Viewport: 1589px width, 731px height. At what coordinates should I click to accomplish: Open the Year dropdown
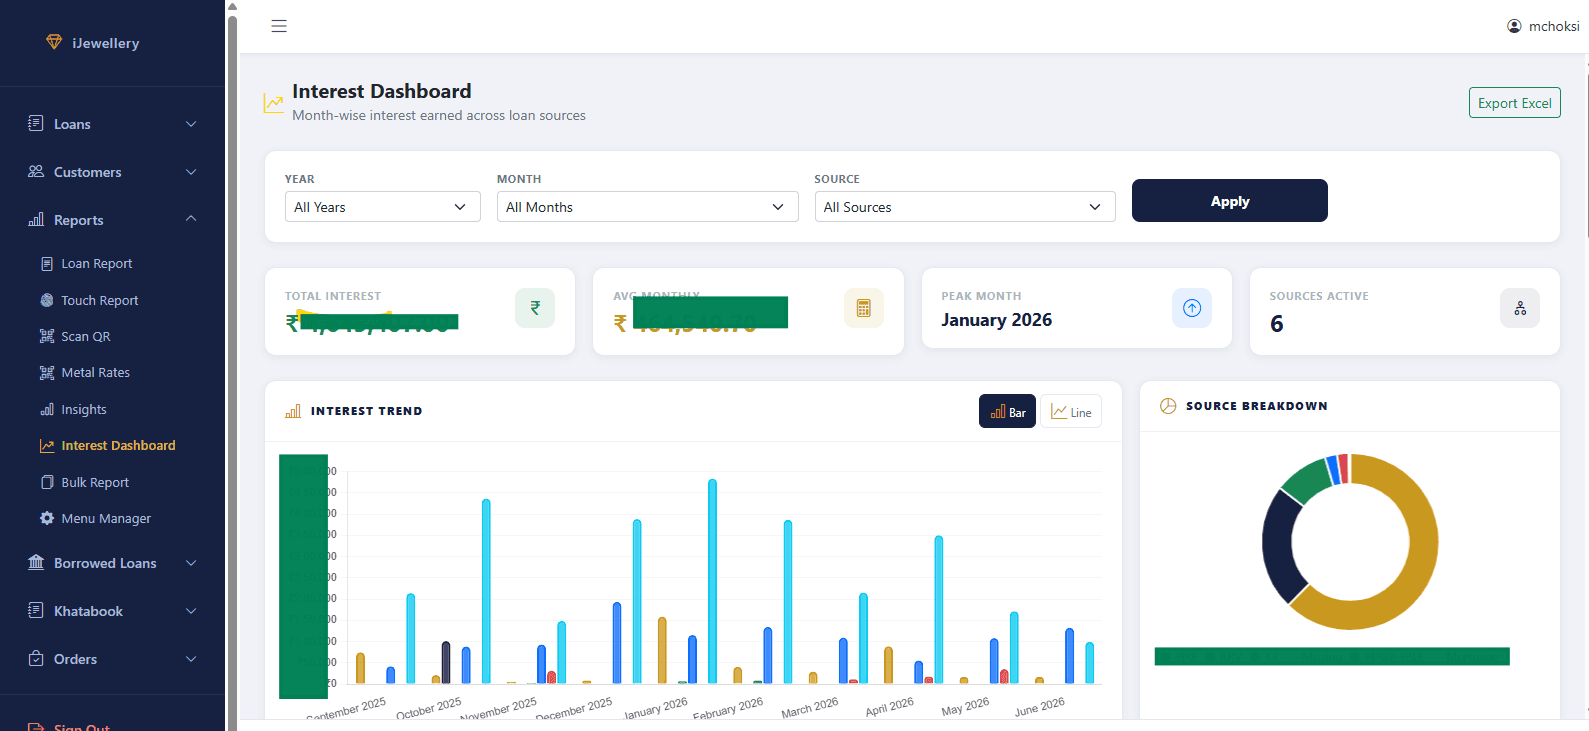pos(382,207)
